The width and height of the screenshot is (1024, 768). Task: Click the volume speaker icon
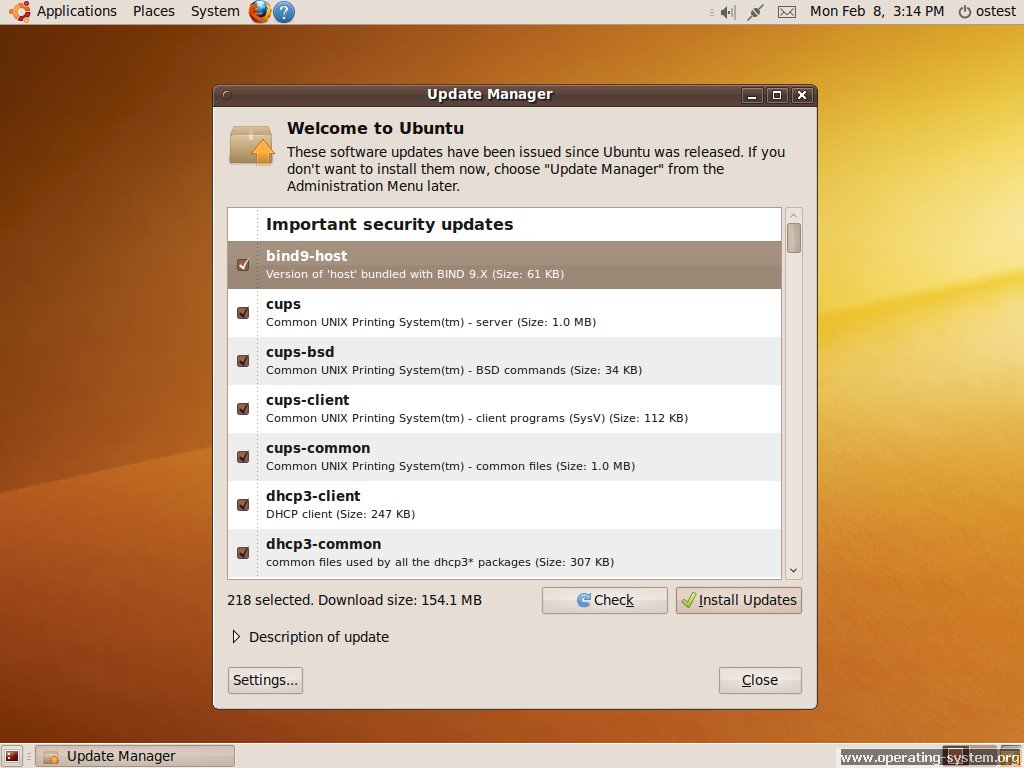coord(728,12)
